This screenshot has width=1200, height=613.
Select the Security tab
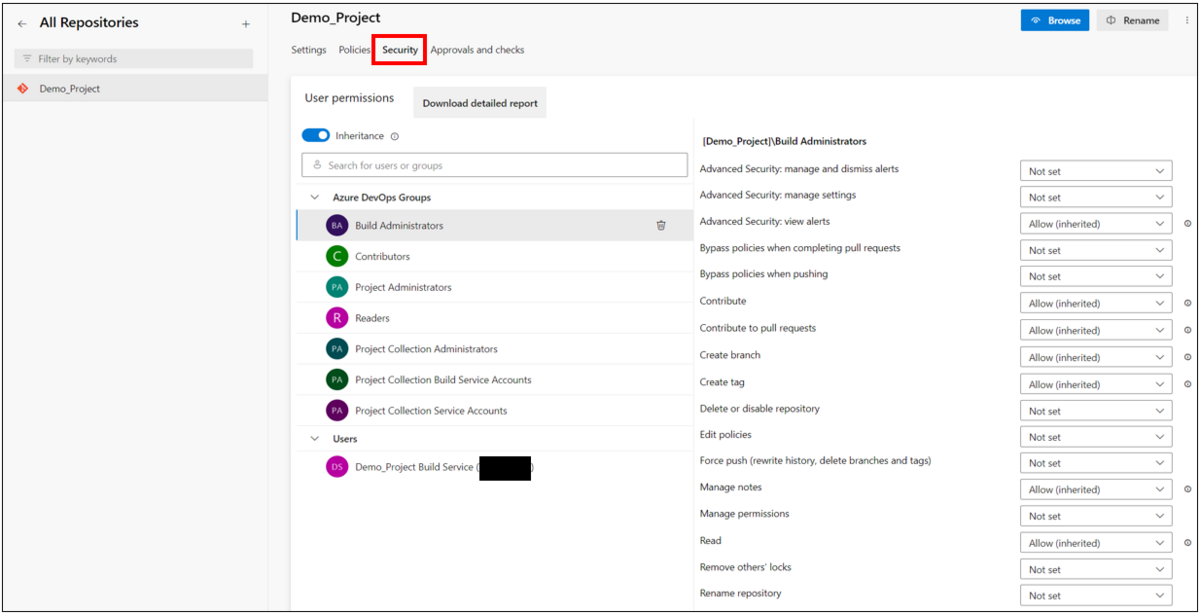[x=400, y=50]
